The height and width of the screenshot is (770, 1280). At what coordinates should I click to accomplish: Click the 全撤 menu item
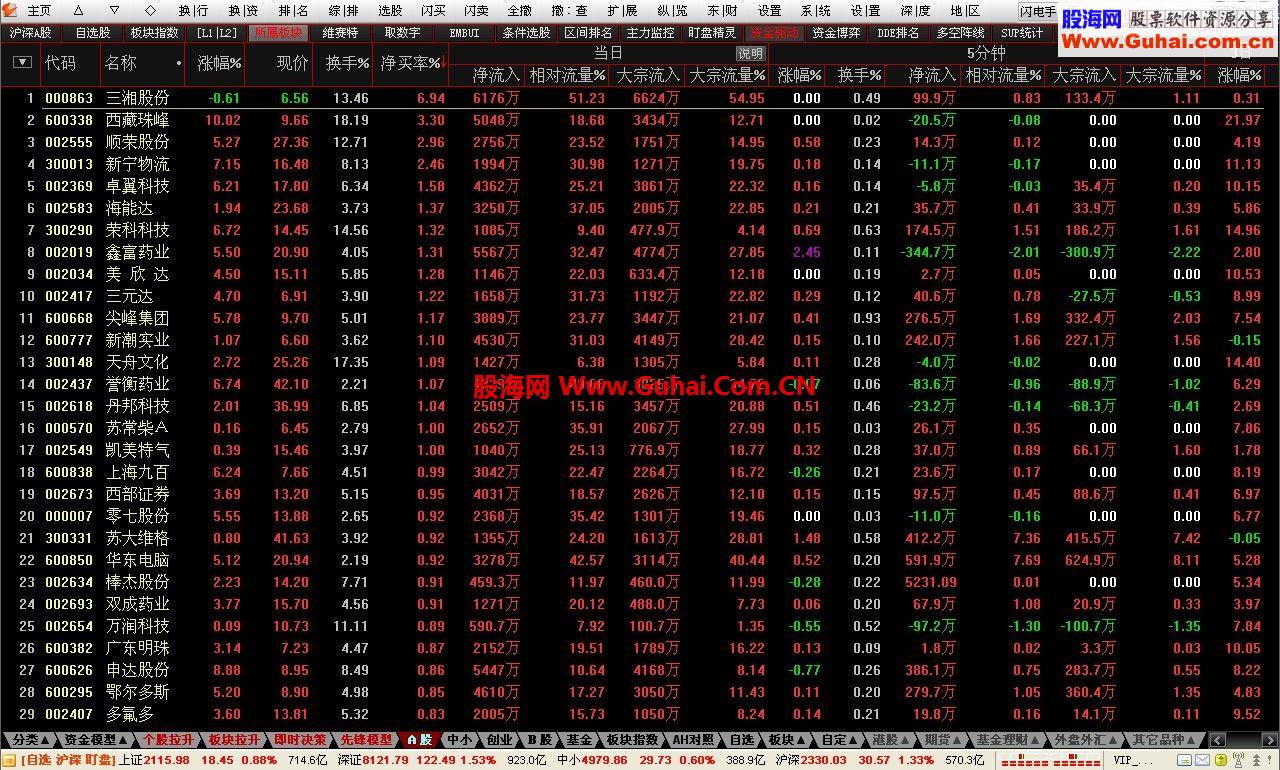(x=520, y=11)
